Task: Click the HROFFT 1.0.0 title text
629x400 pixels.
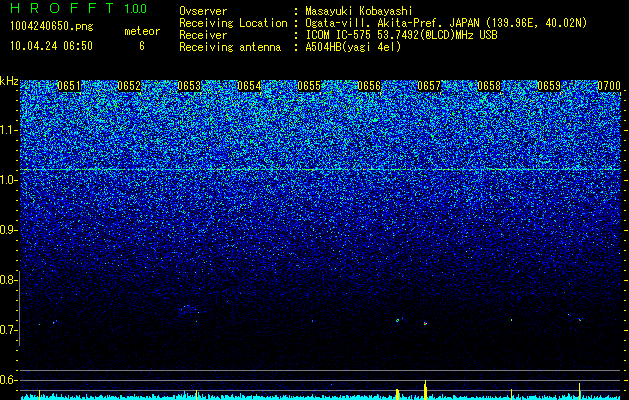Action: [79, 8]
